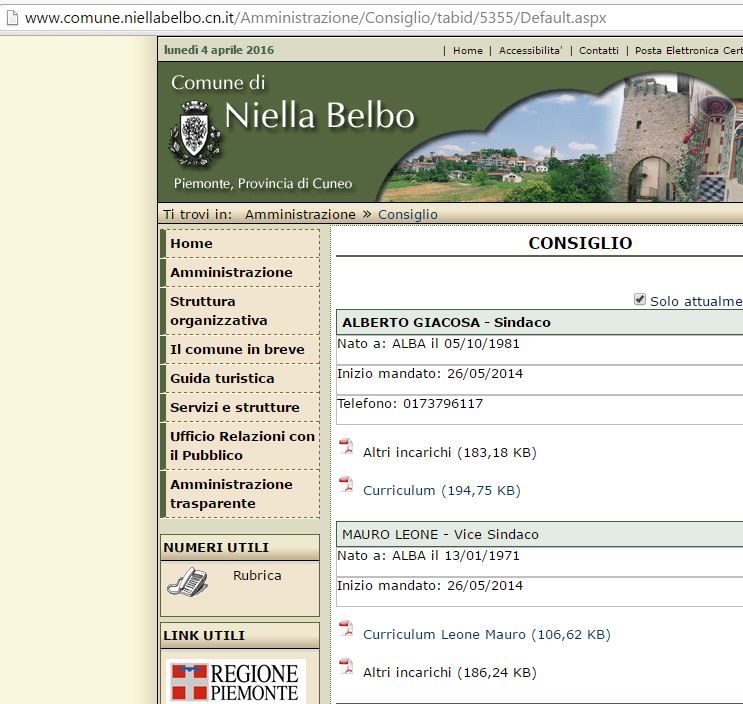
Task: Toggle the Solo attualmente checkbox
Action: click(x=640, y=300)
